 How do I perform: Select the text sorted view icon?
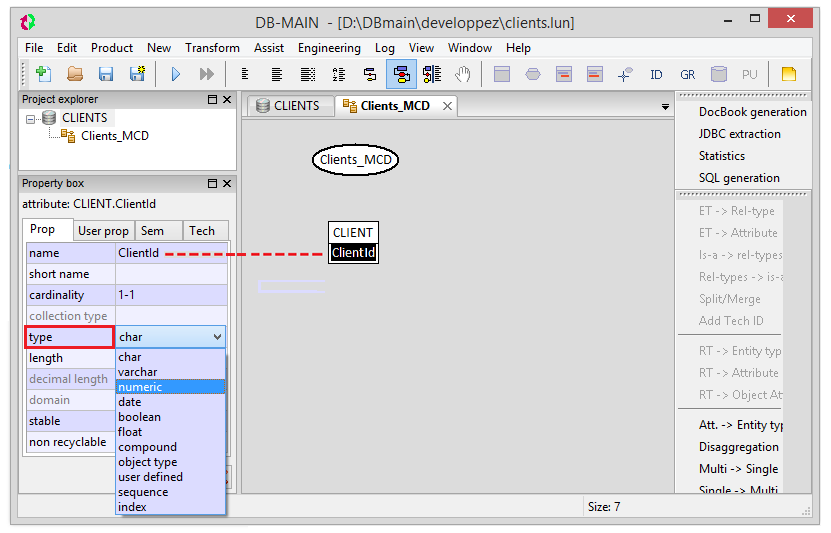click(x=339, y=74)
